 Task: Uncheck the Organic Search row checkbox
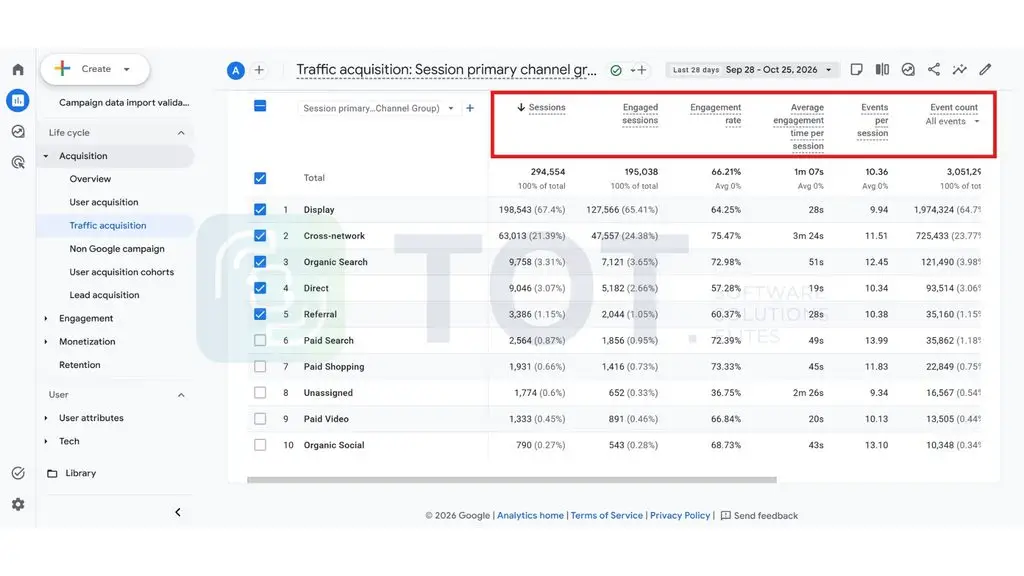pyautogui.click(x=260, y=262)
